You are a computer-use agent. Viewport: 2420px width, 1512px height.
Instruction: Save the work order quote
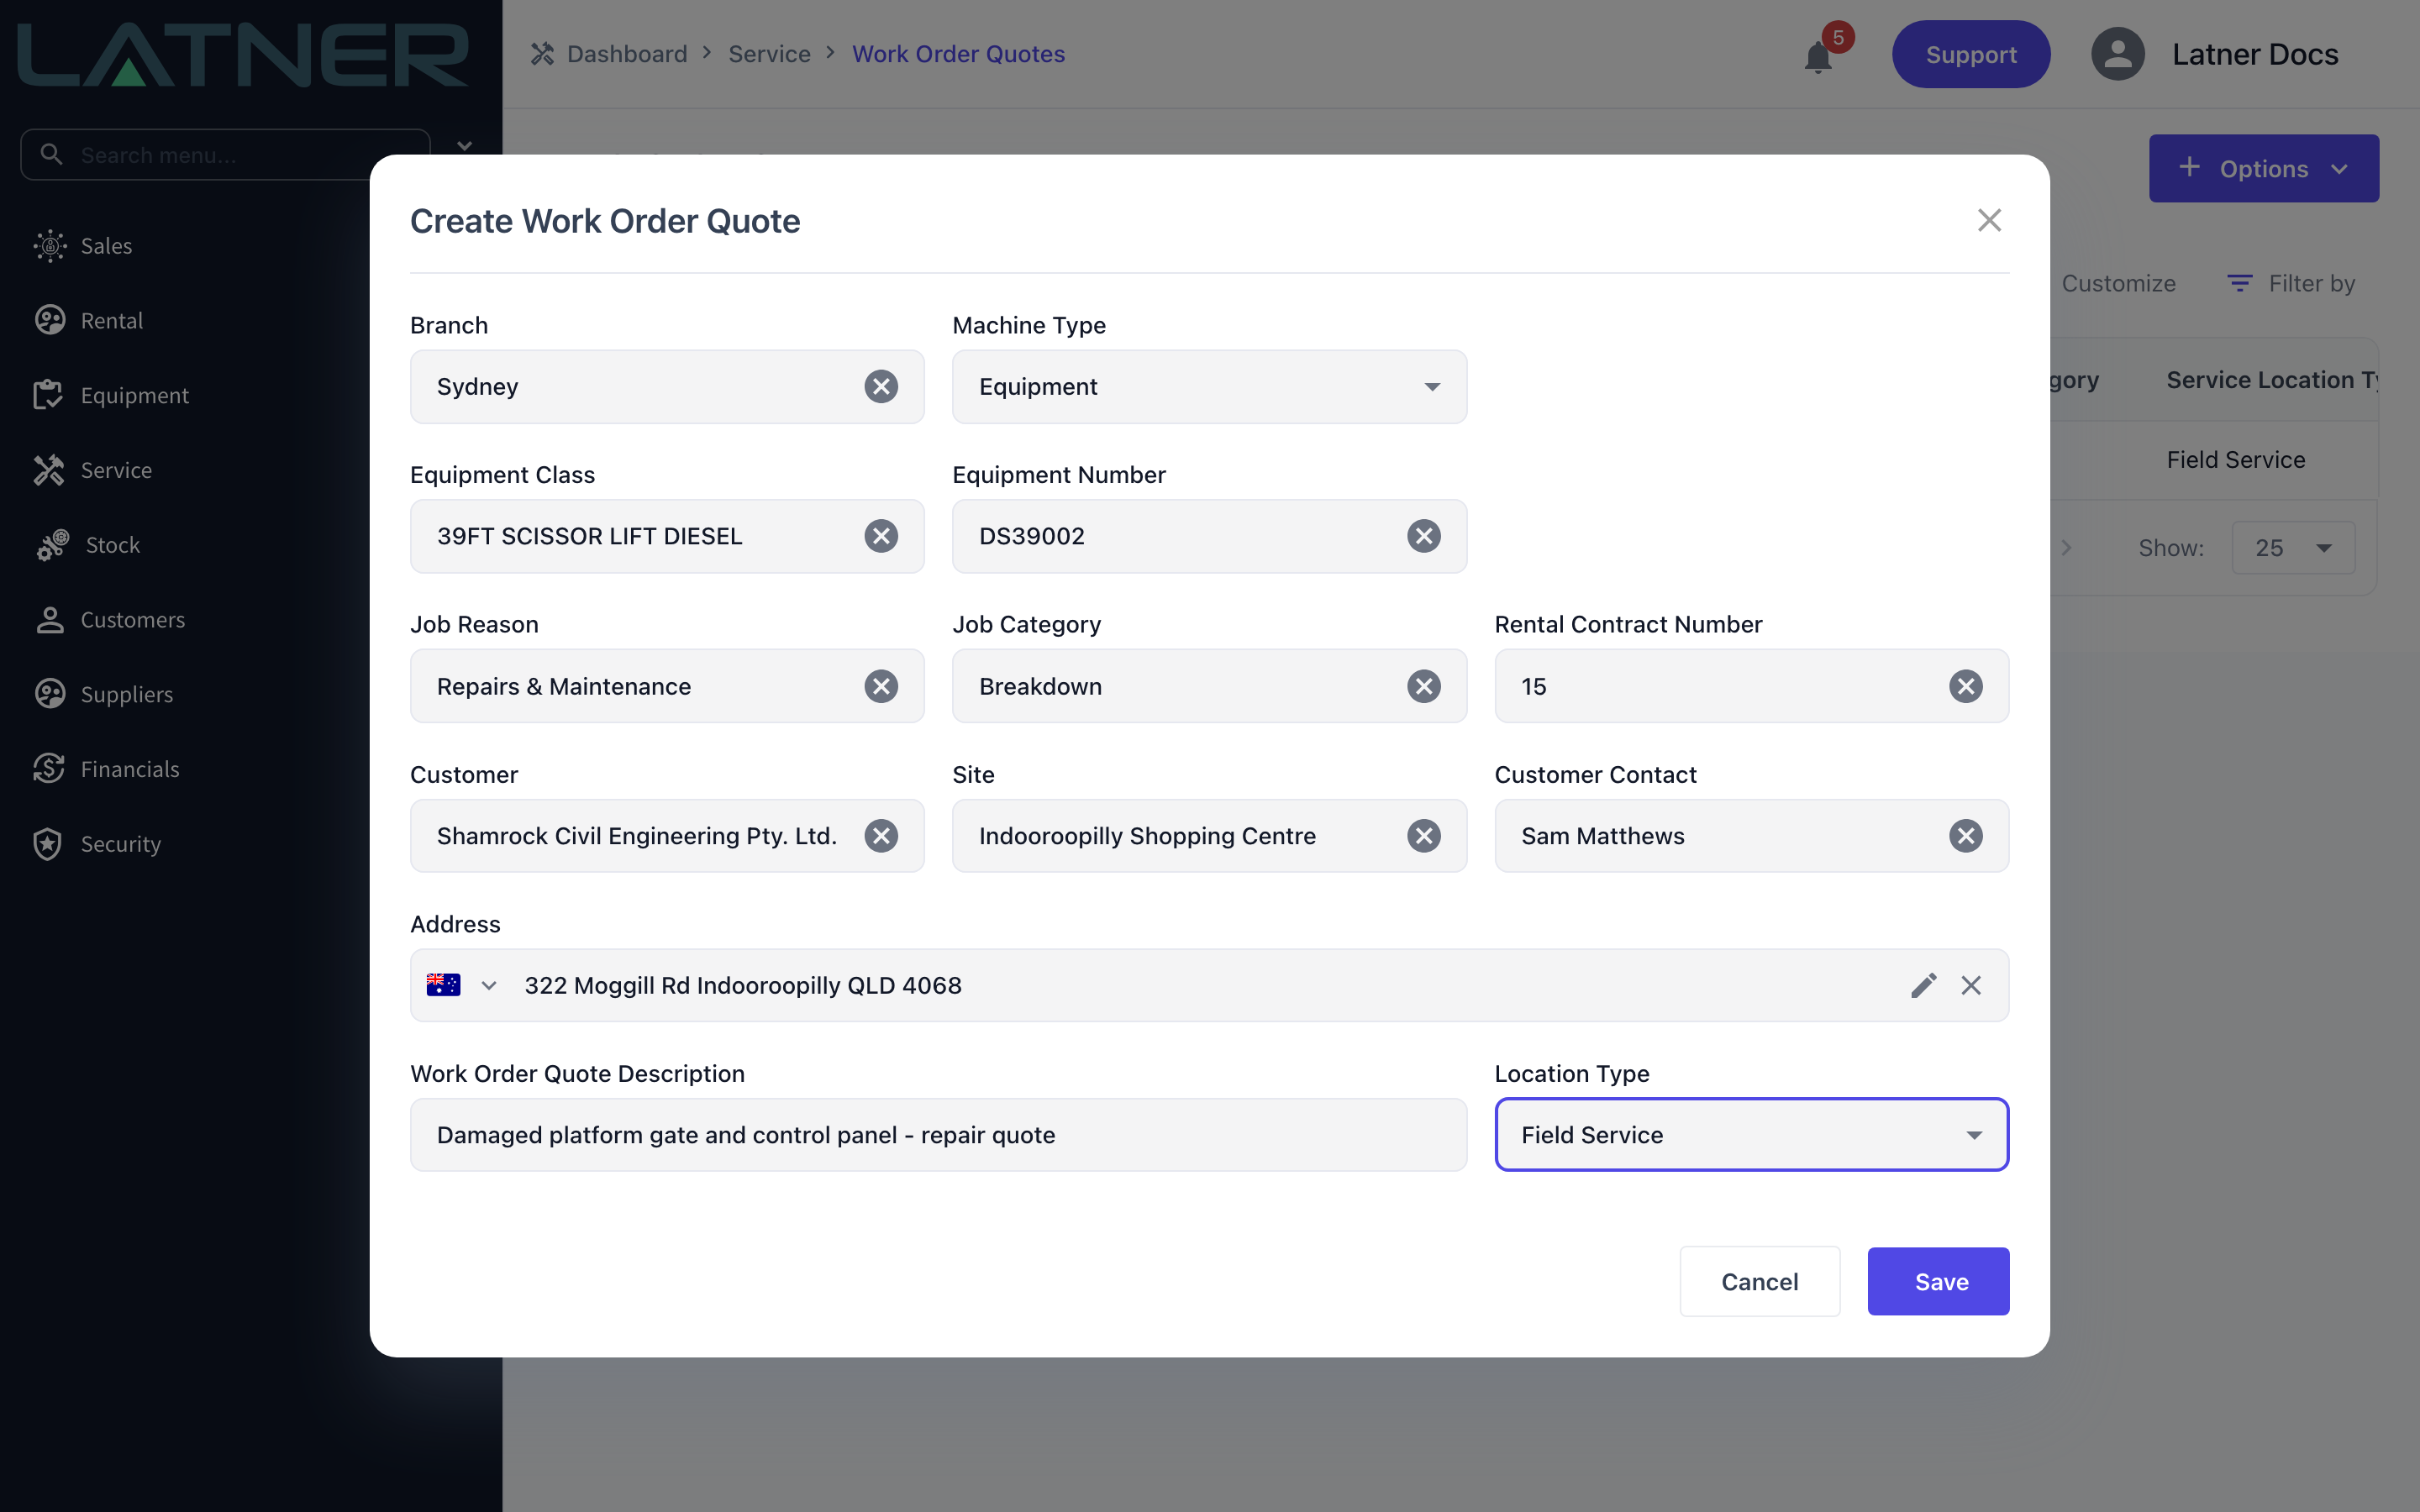click(x=1938, y=1281)
